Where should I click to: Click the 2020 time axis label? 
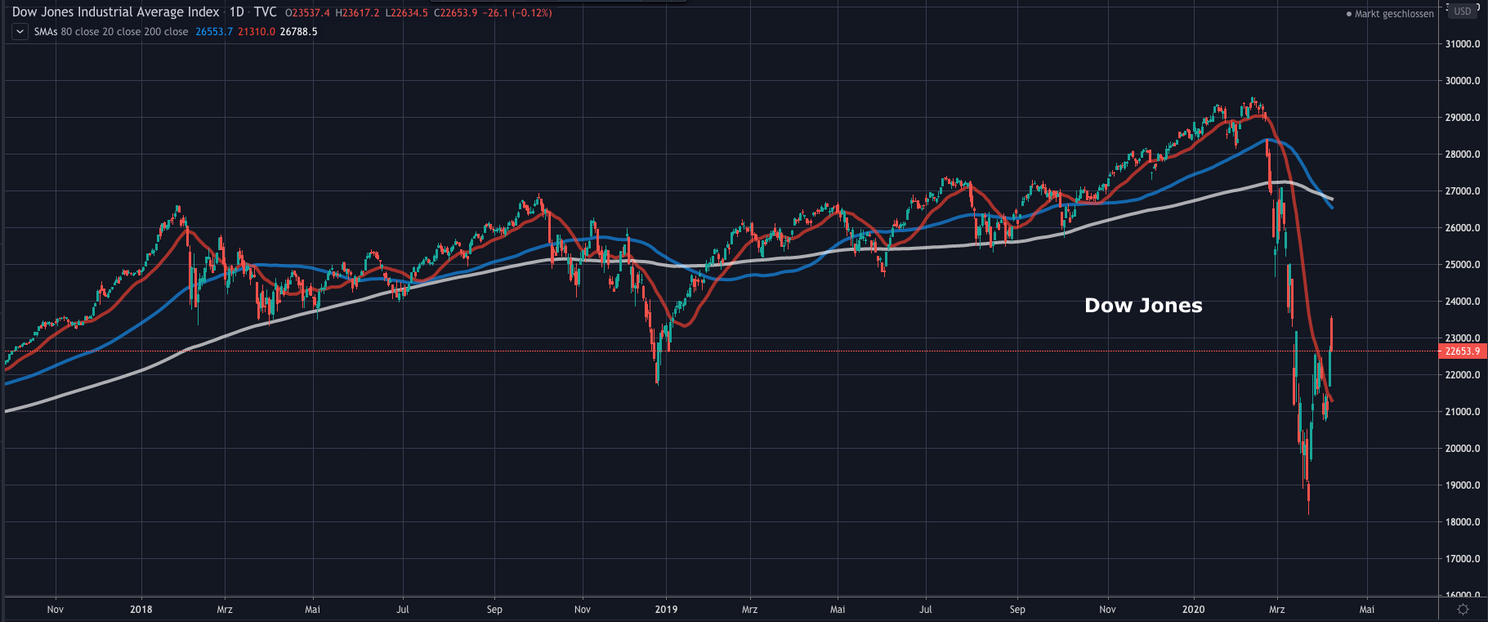[1193, 607]
